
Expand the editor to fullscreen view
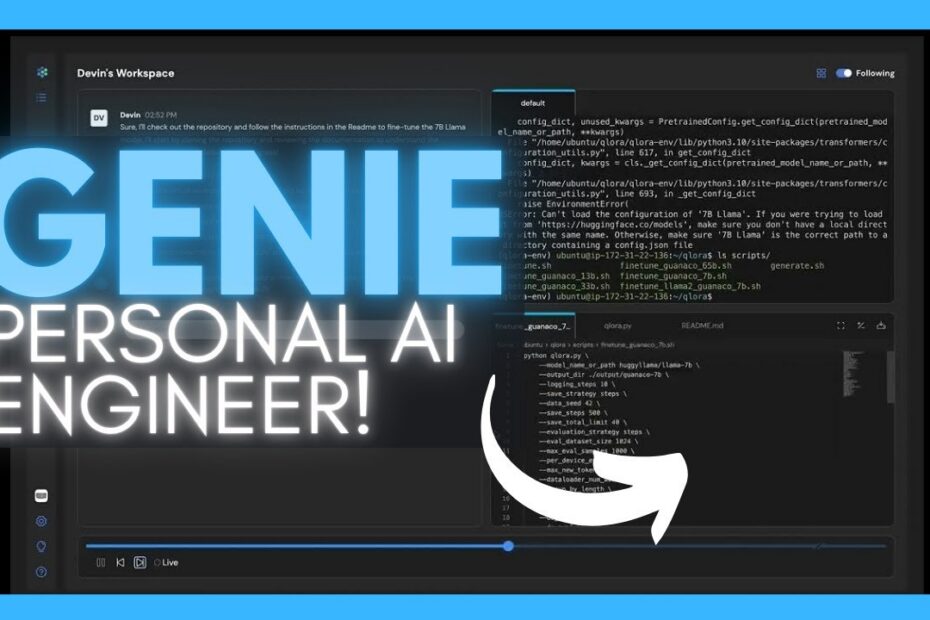point(841,325)
